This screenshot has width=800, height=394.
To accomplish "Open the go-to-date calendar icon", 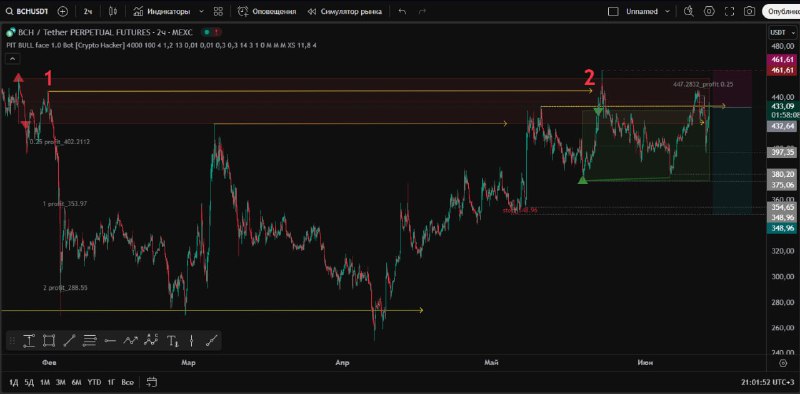I will (x=152, y=382).
